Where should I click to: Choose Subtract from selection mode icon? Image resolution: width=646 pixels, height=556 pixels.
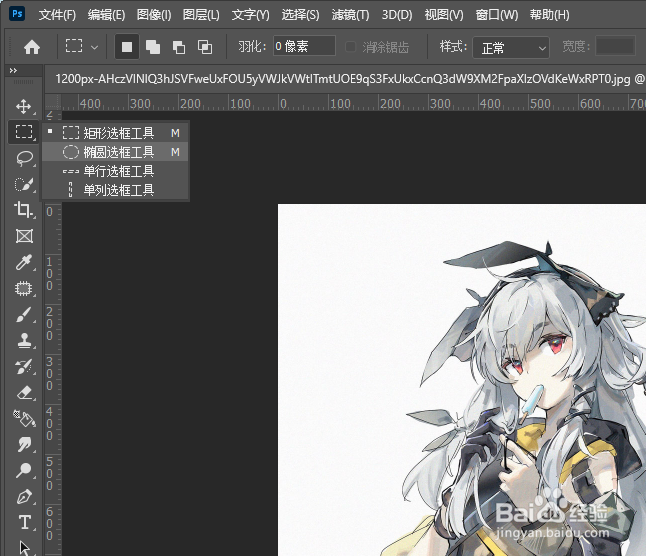[x=179, y=47]
